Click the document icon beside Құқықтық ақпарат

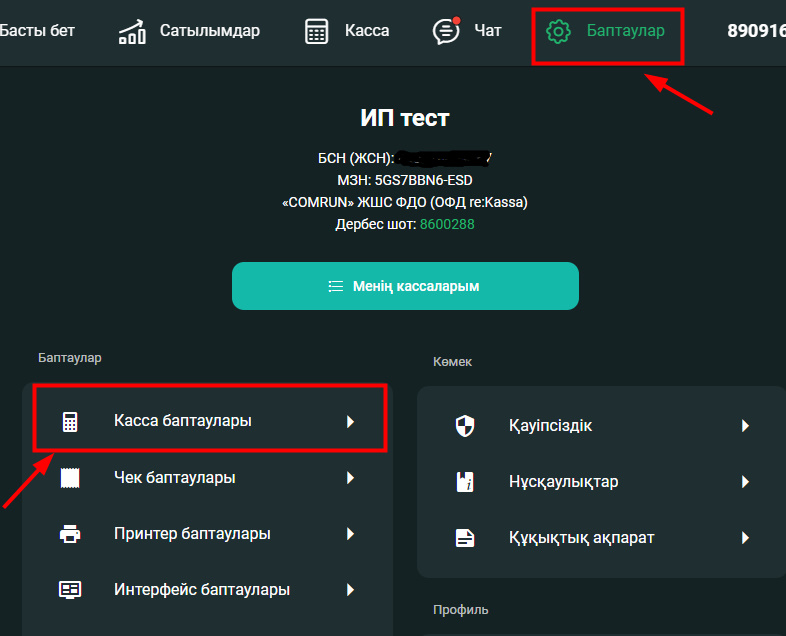465,538
